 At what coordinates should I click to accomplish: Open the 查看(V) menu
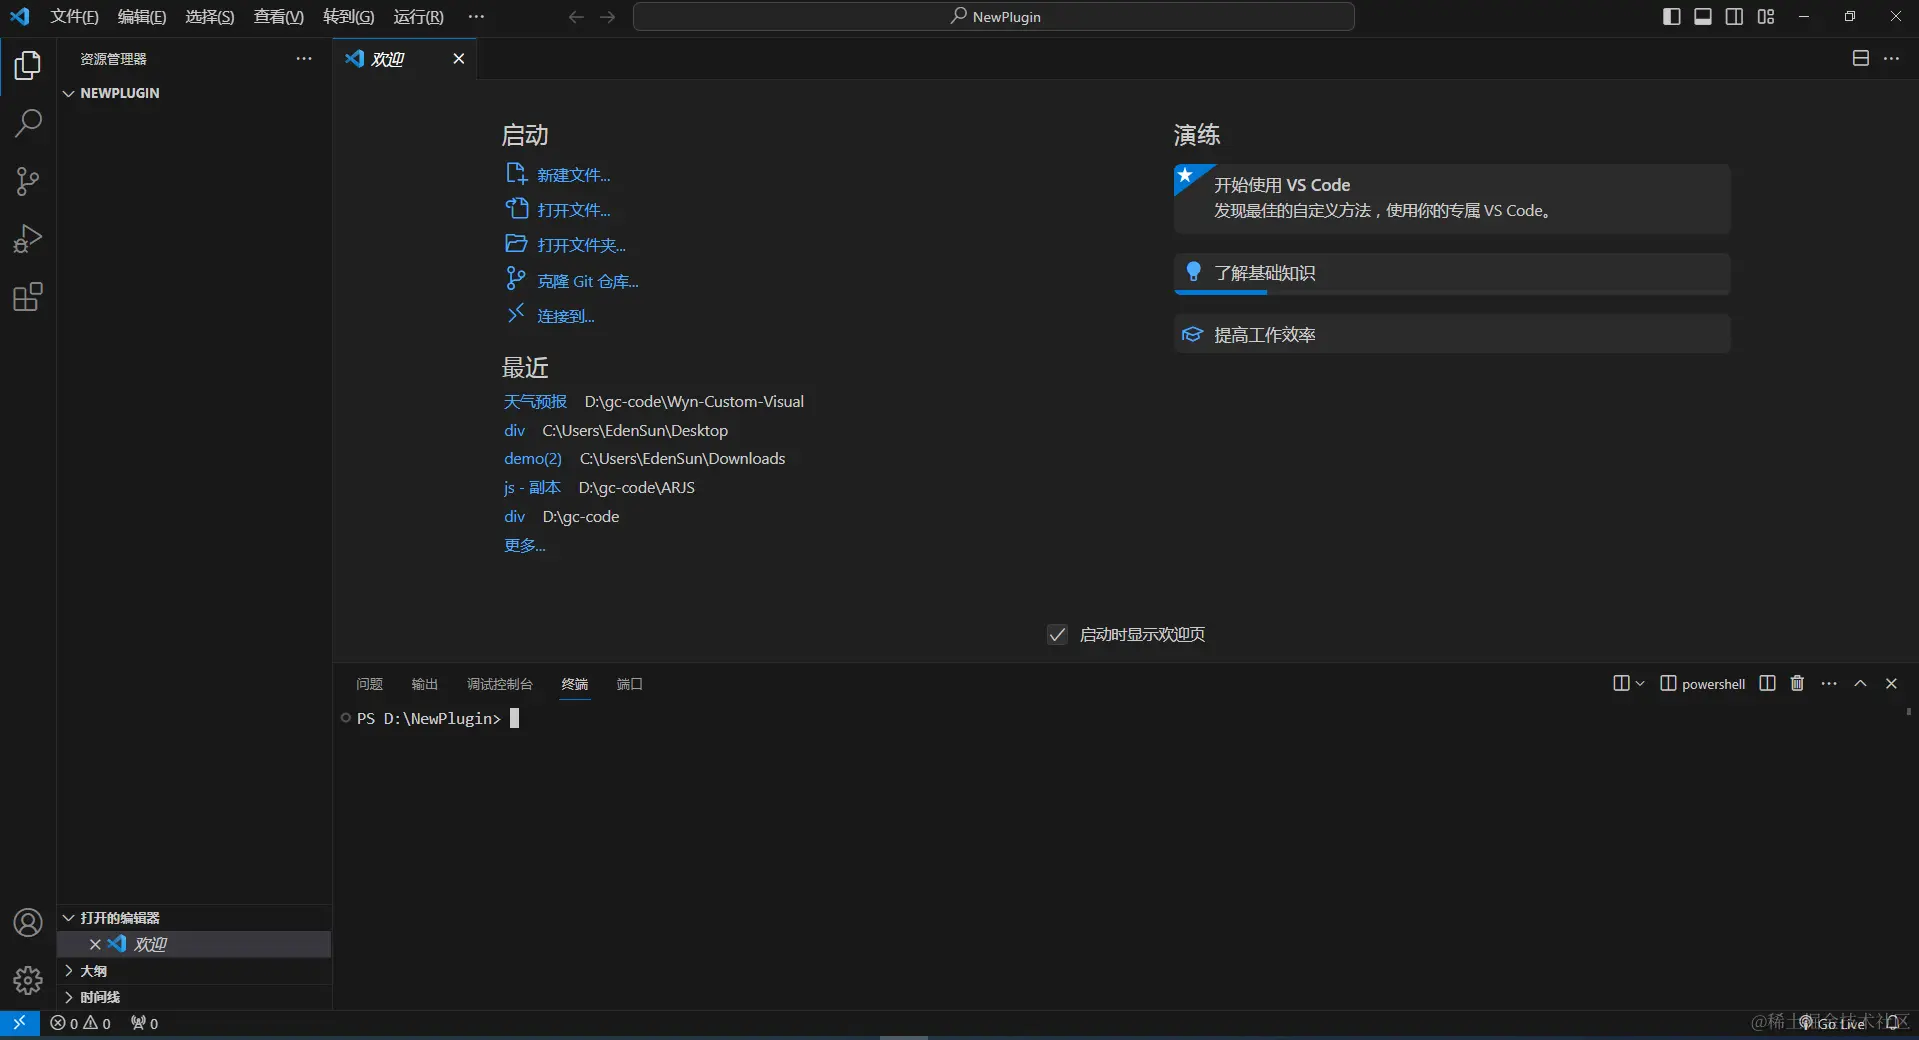point(279,17)
